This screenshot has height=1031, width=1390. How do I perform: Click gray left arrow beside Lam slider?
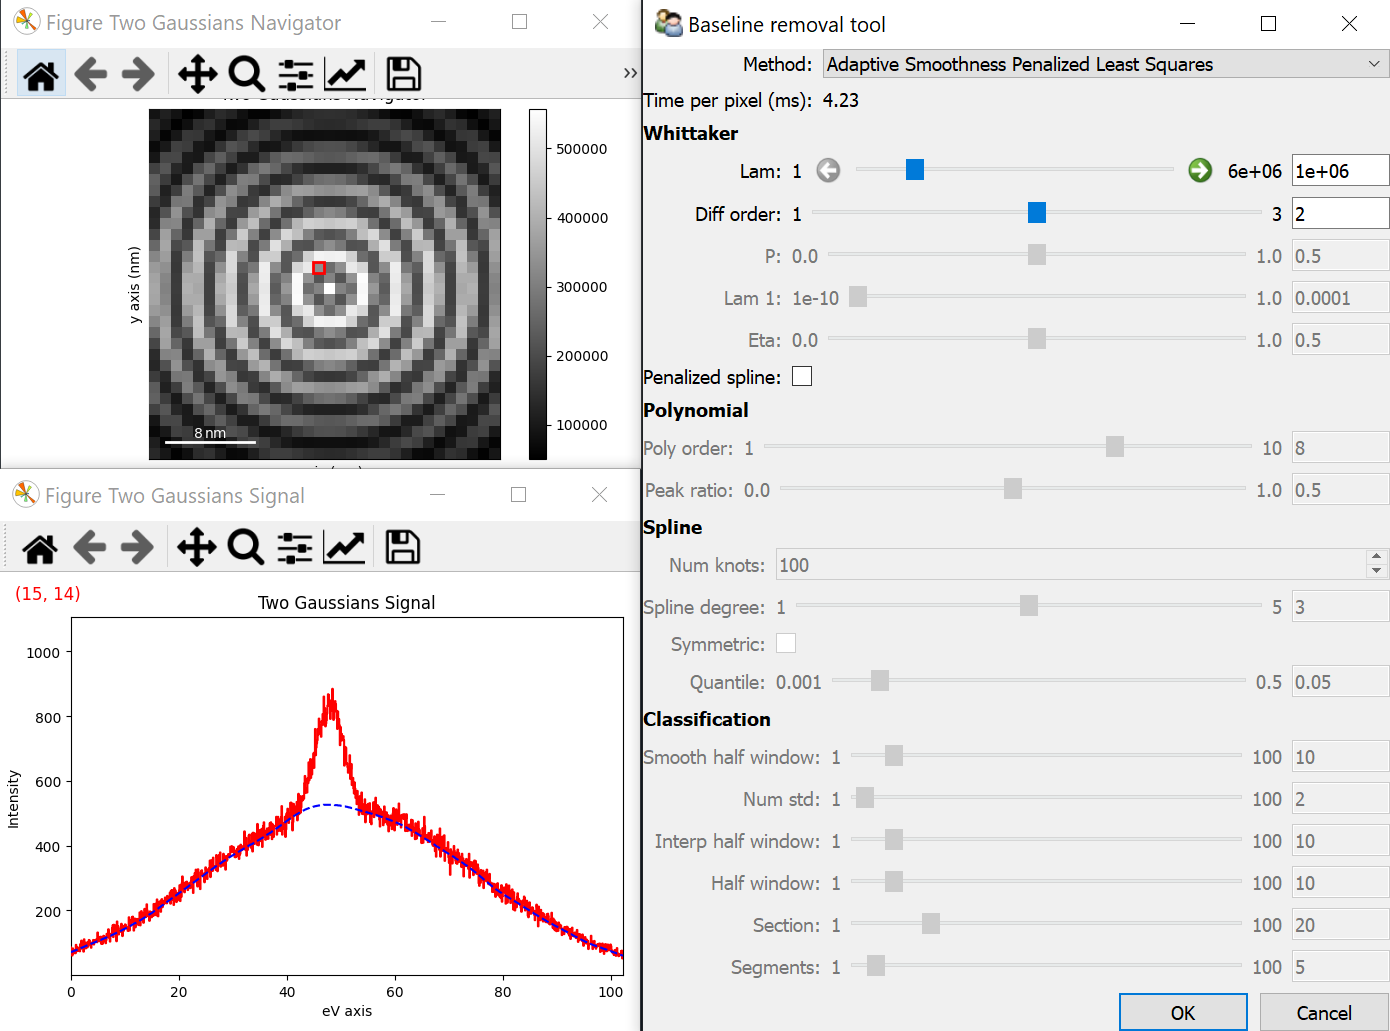[828, 171]
